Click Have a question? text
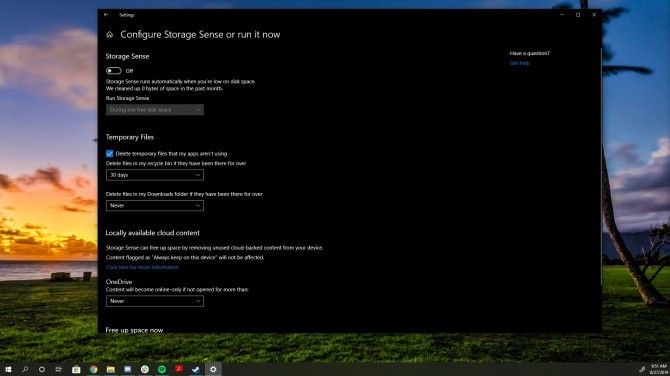Screen dimensions: 670x376 tap(529, 53)
